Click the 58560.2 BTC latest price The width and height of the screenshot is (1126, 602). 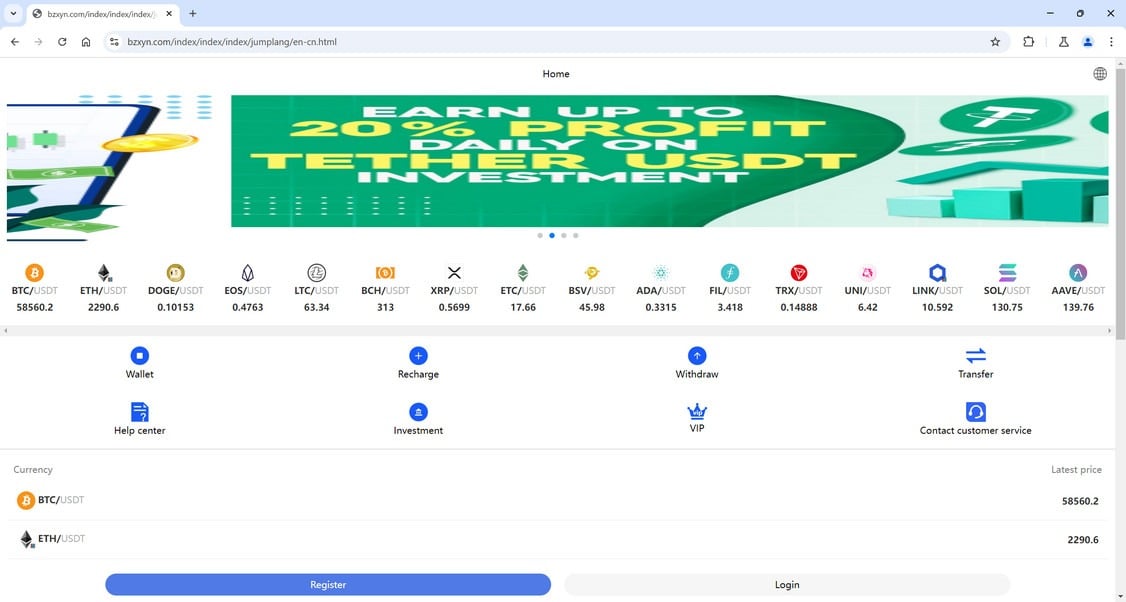coord(1080,501)
